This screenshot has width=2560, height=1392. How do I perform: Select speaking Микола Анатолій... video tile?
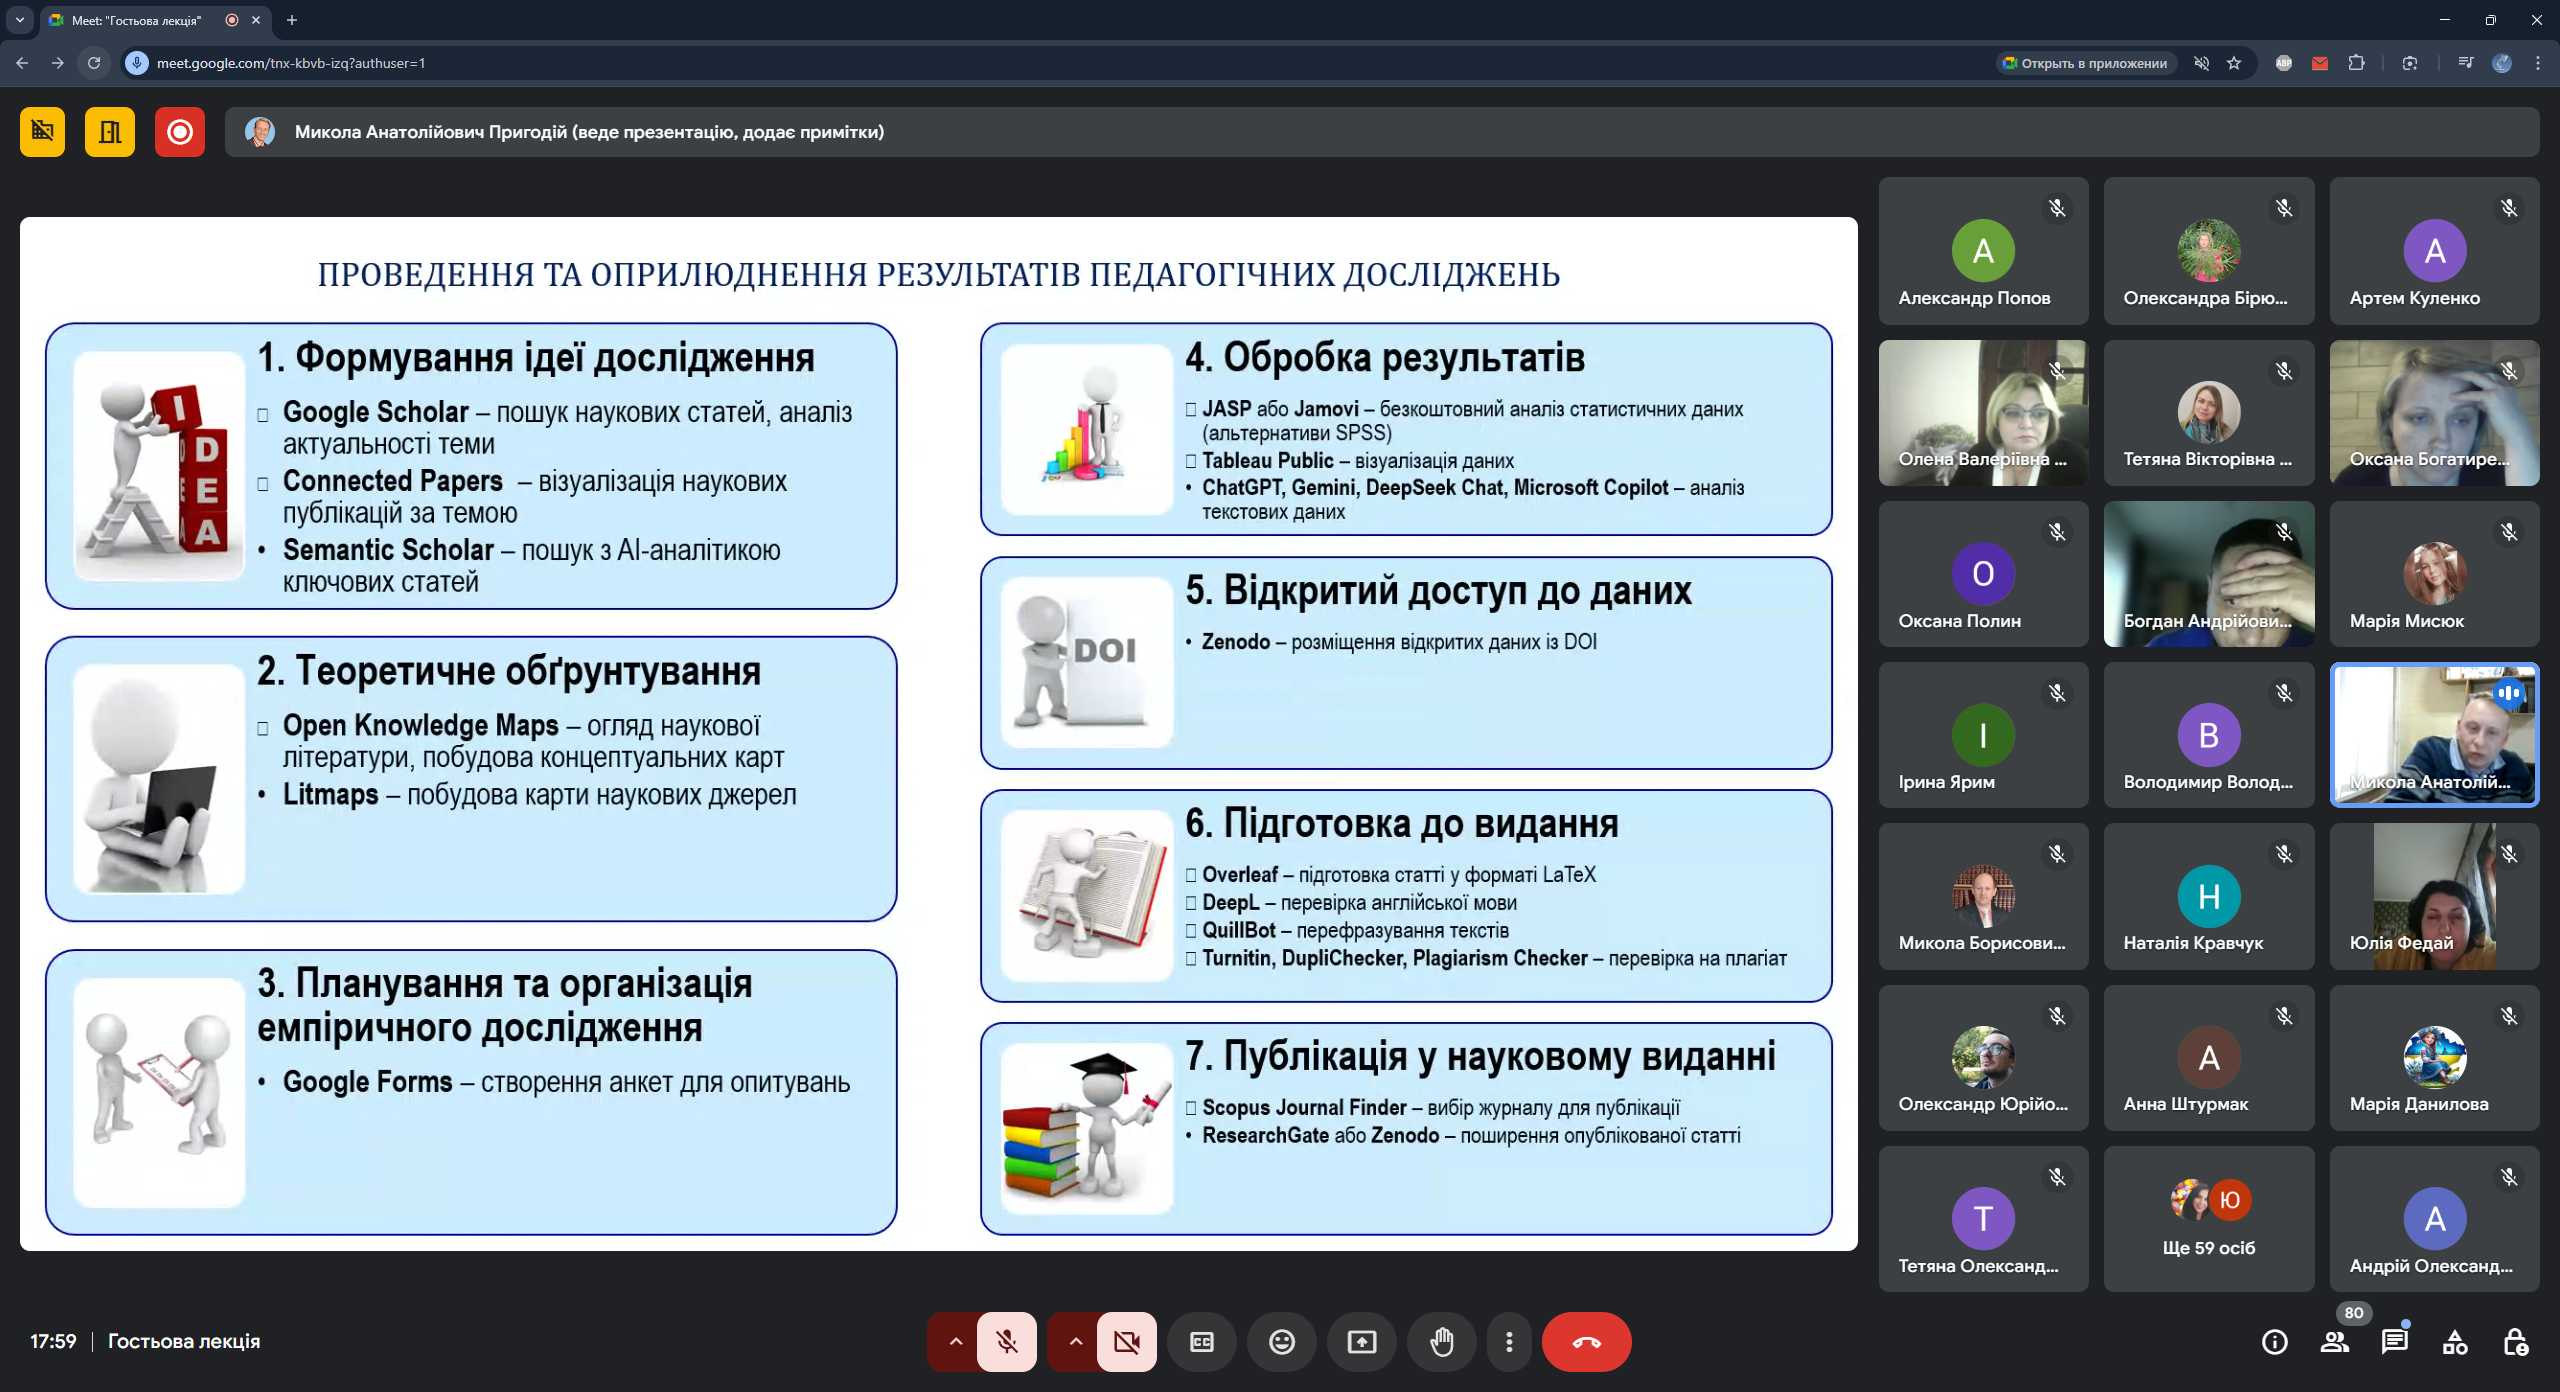point(2435,735)
